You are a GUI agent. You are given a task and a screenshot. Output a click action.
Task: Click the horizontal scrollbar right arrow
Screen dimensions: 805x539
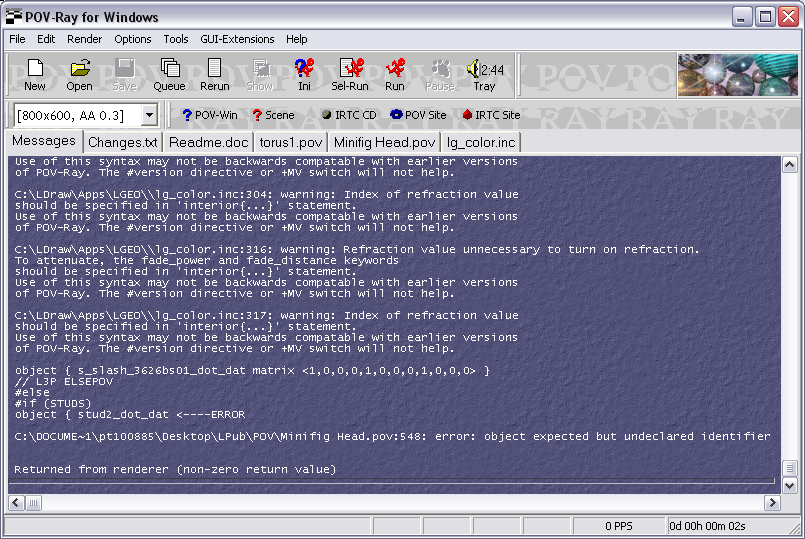[x=772, y=503]
